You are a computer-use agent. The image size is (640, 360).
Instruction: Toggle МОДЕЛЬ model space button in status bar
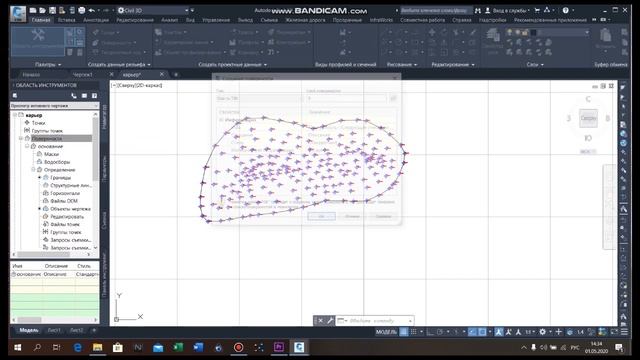pyautogui.click(x=386, y=332)
